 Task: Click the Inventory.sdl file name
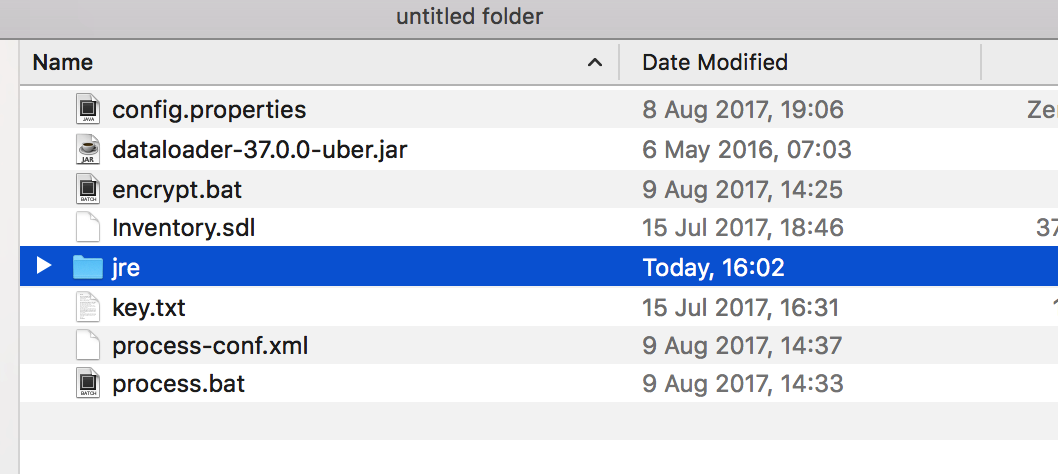point(184,228)
